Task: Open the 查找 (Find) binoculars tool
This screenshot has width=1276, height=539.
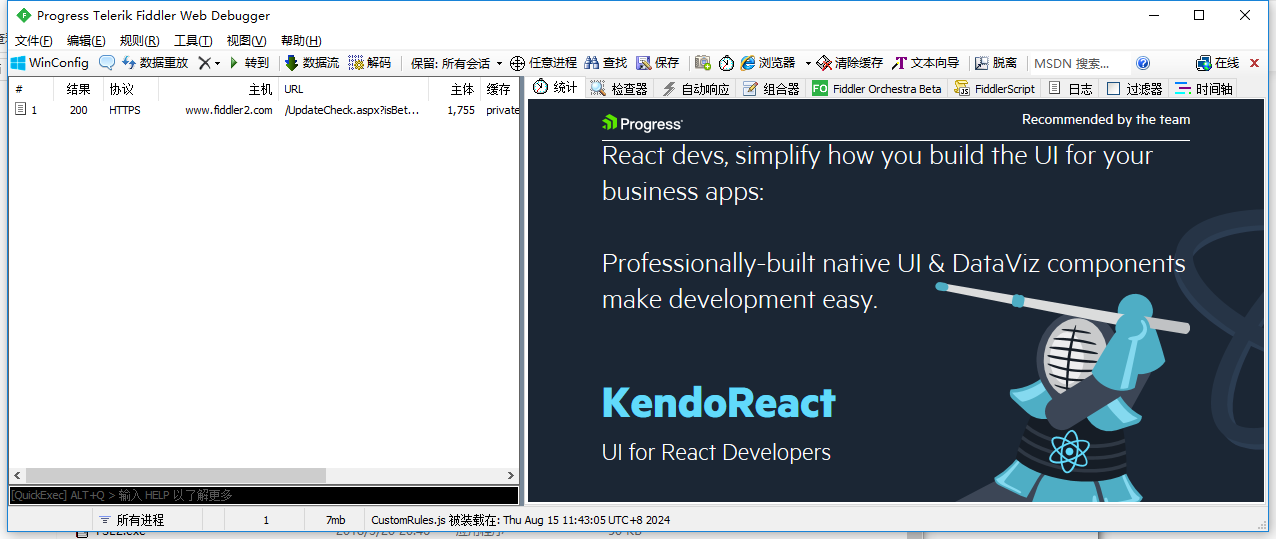Action: click(x=606, y=63)
